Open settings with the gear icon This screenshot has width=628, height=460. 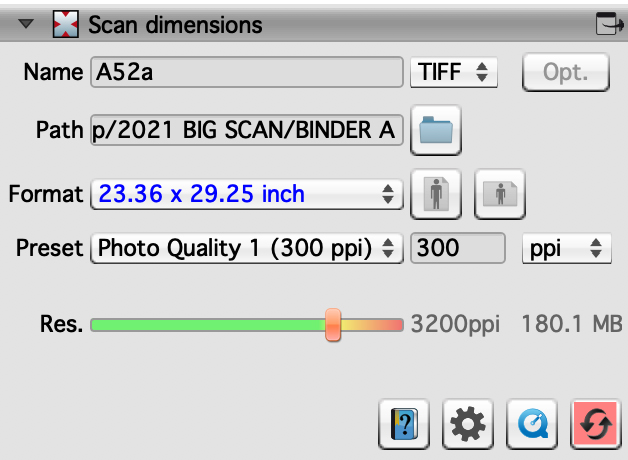click(x=466, y=426)
